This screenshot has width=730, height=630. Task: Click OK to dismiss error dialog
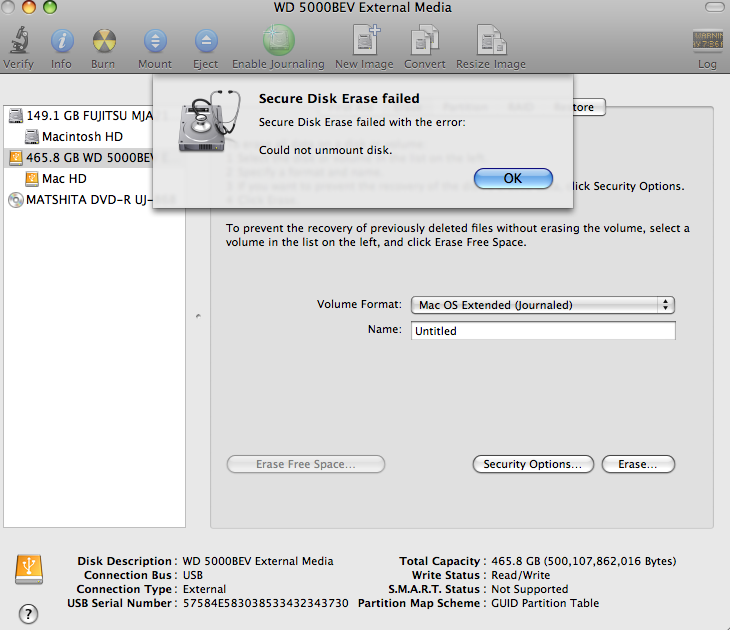[x=513, y=178]
